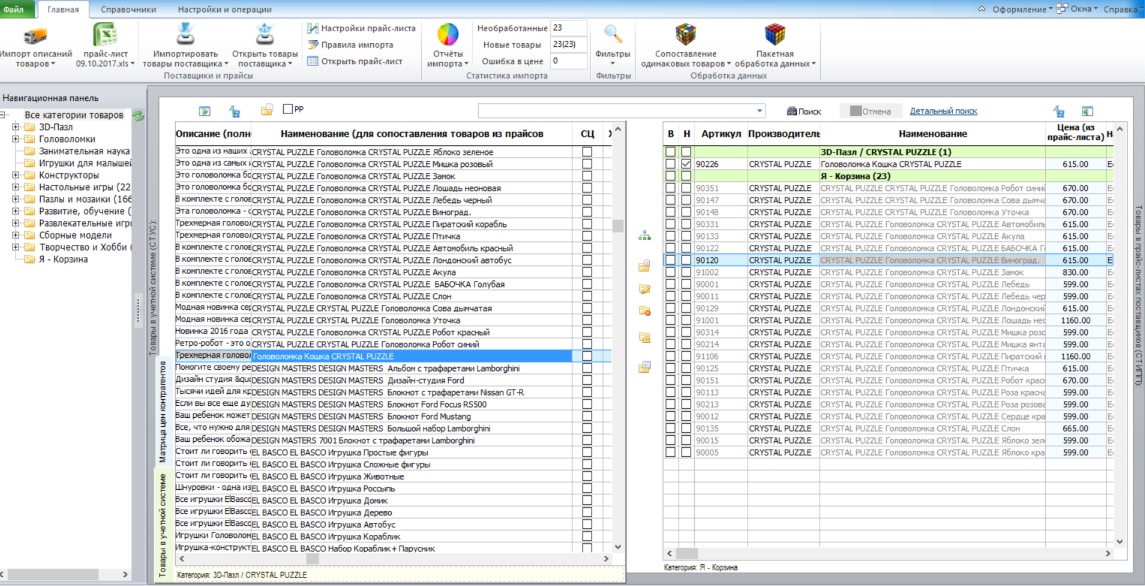The height and width of the screenshot is (586, 1145).
Task: Open the Import descriptions of goods truck icon
Action: 35,35
